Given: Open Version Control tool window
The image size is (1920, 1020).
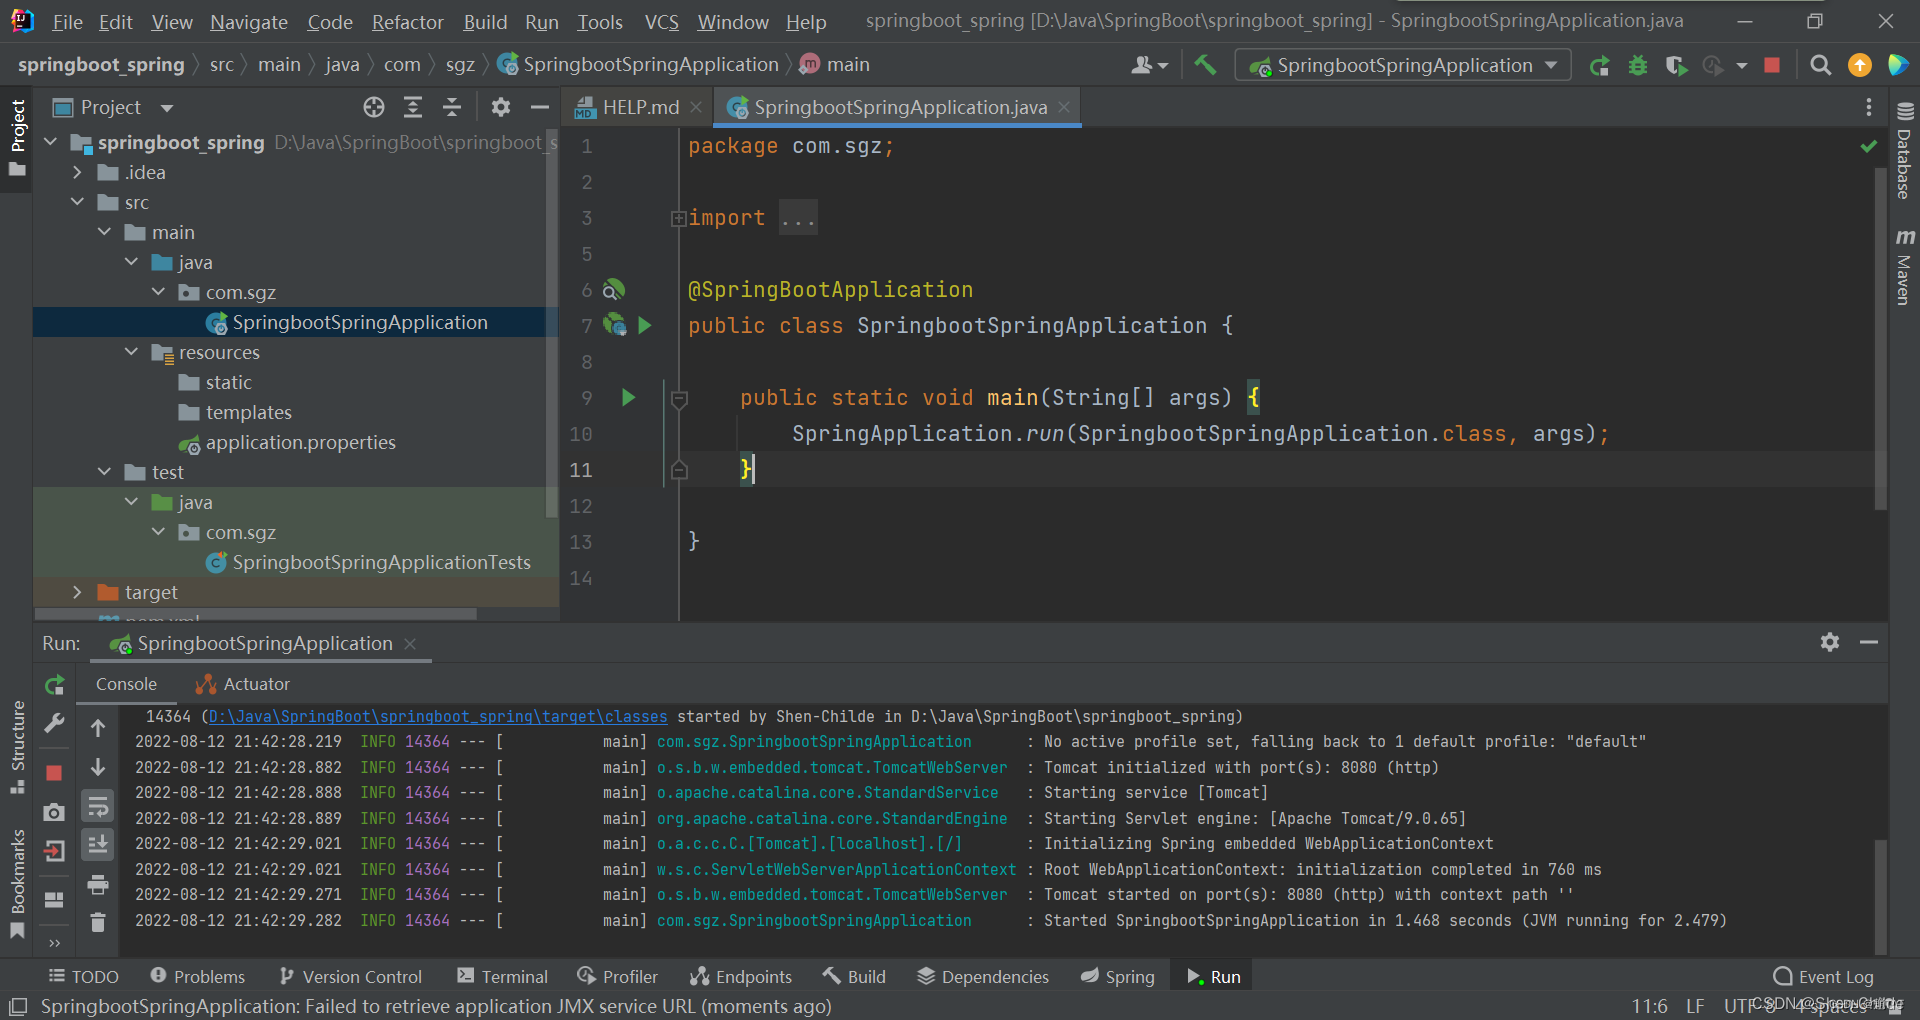Looking at the screenshot, I should click(351, 977).
